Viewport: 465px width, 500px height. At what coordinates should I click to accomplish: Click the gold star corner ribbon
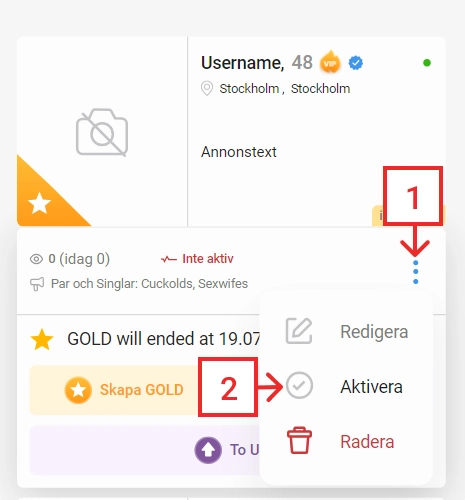pyautogui.click(x=47, y=195)
